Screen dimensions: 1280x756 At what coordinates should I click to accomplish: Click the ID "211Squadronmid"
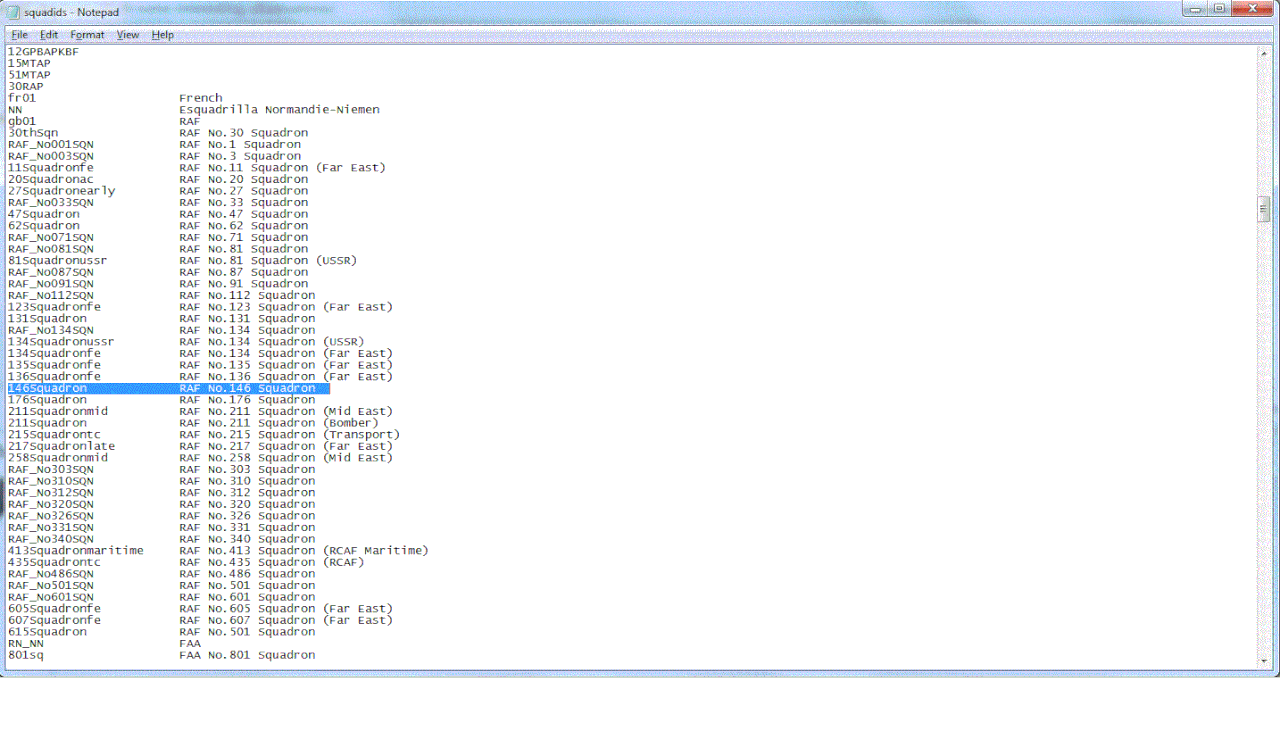coord(58,411)
